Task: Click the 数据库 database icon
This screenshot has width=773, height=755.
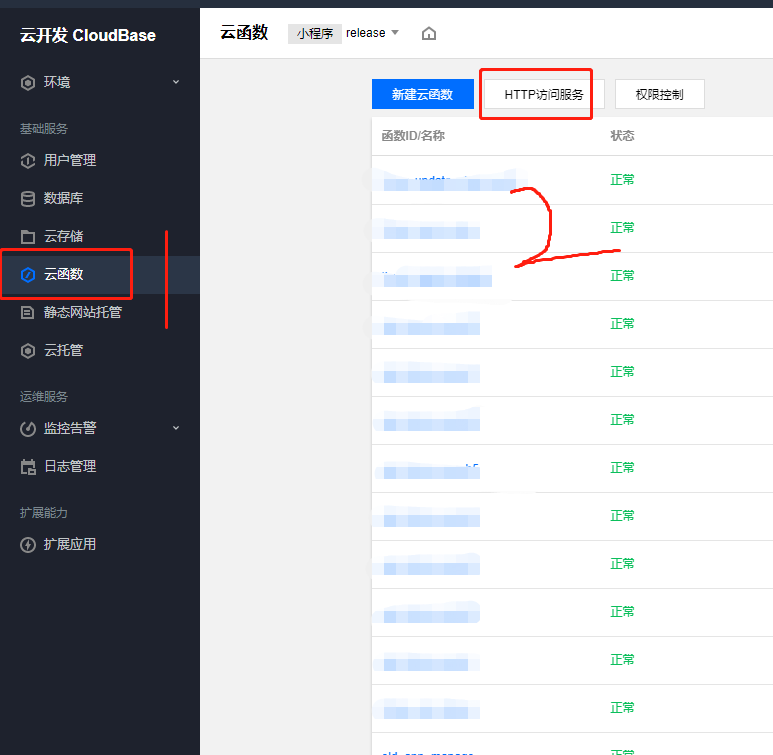Action: click(28, 199)
